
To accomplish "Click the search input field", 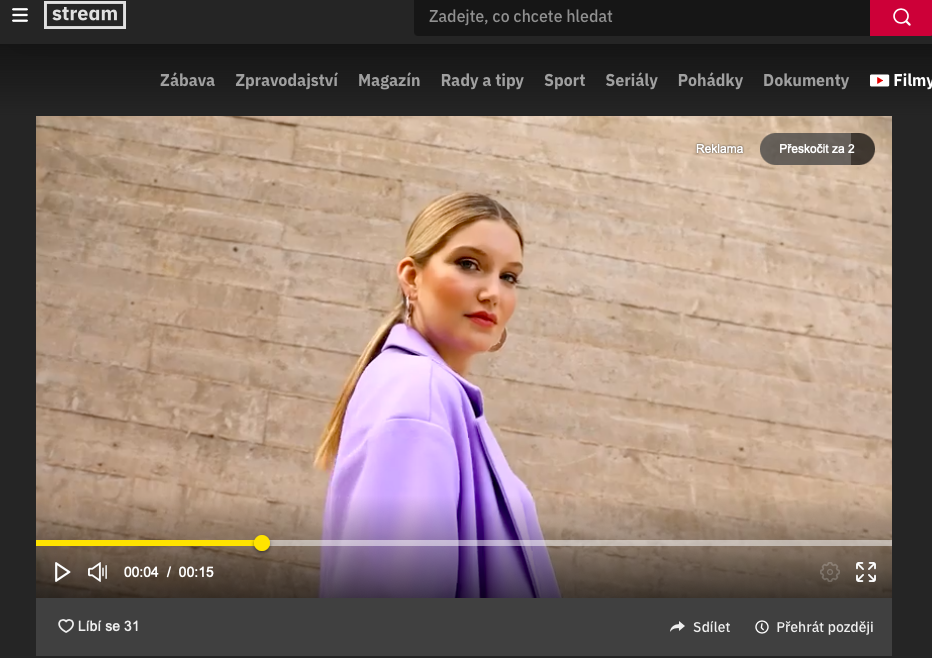I will [x=640, y=17].
